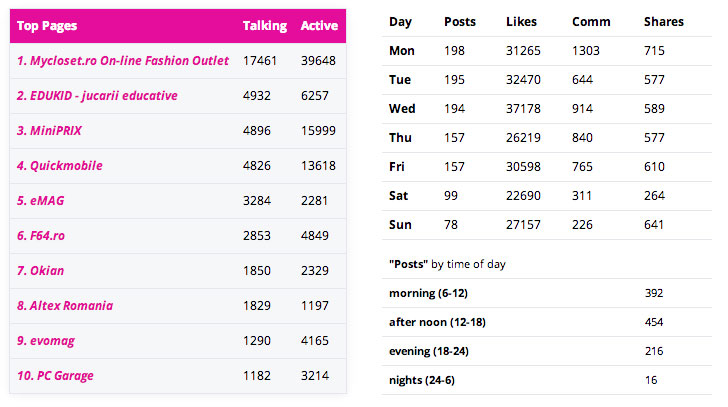Select the Mon row in day table
Image resolution: width=728 pixels, height=407 pixels.
pos(546,51)
